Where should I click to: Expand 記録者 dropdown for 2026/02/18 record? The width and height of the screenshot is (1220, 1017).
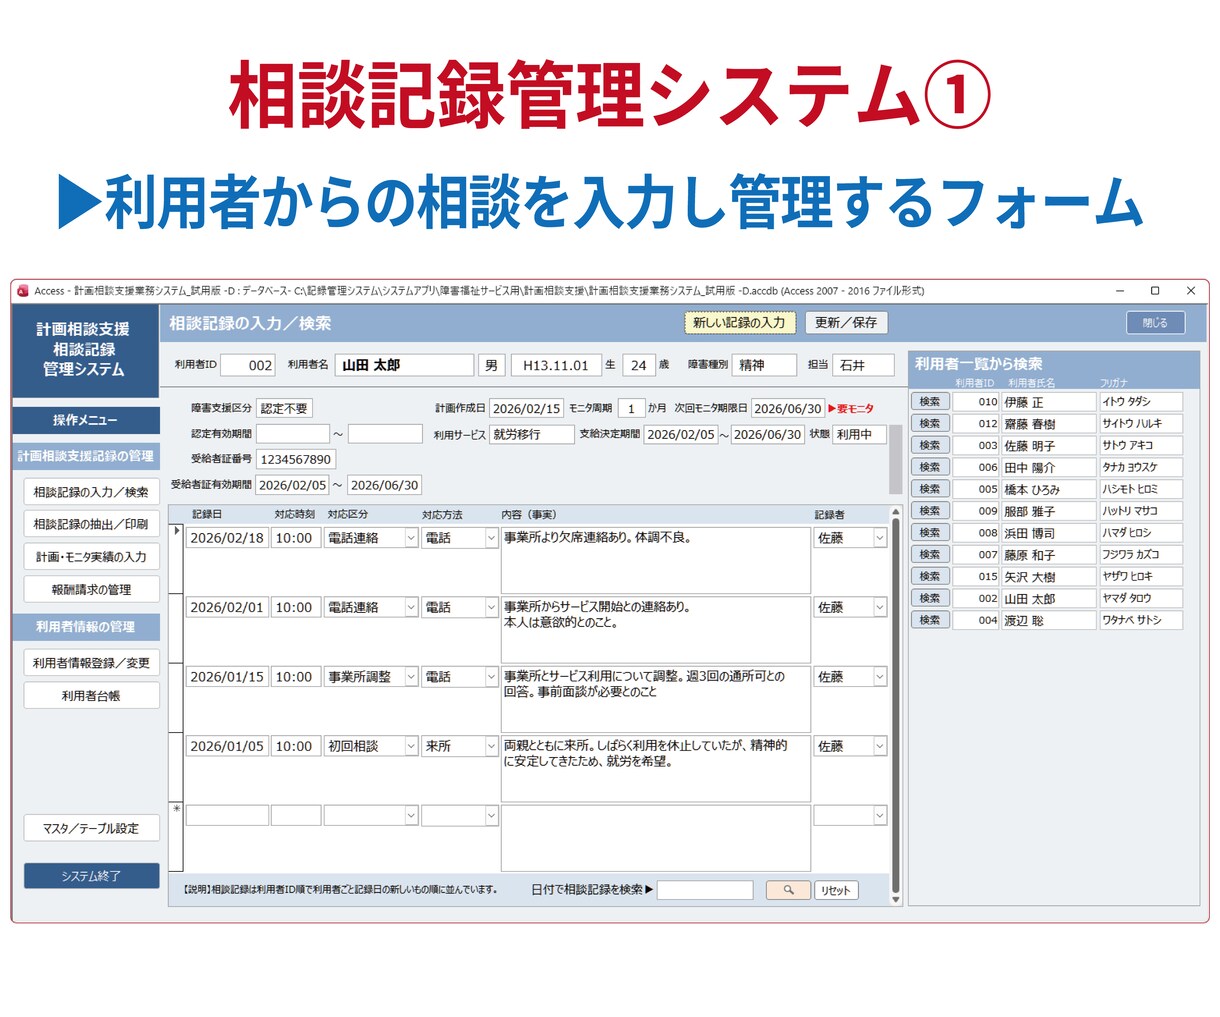coord(880,538)
